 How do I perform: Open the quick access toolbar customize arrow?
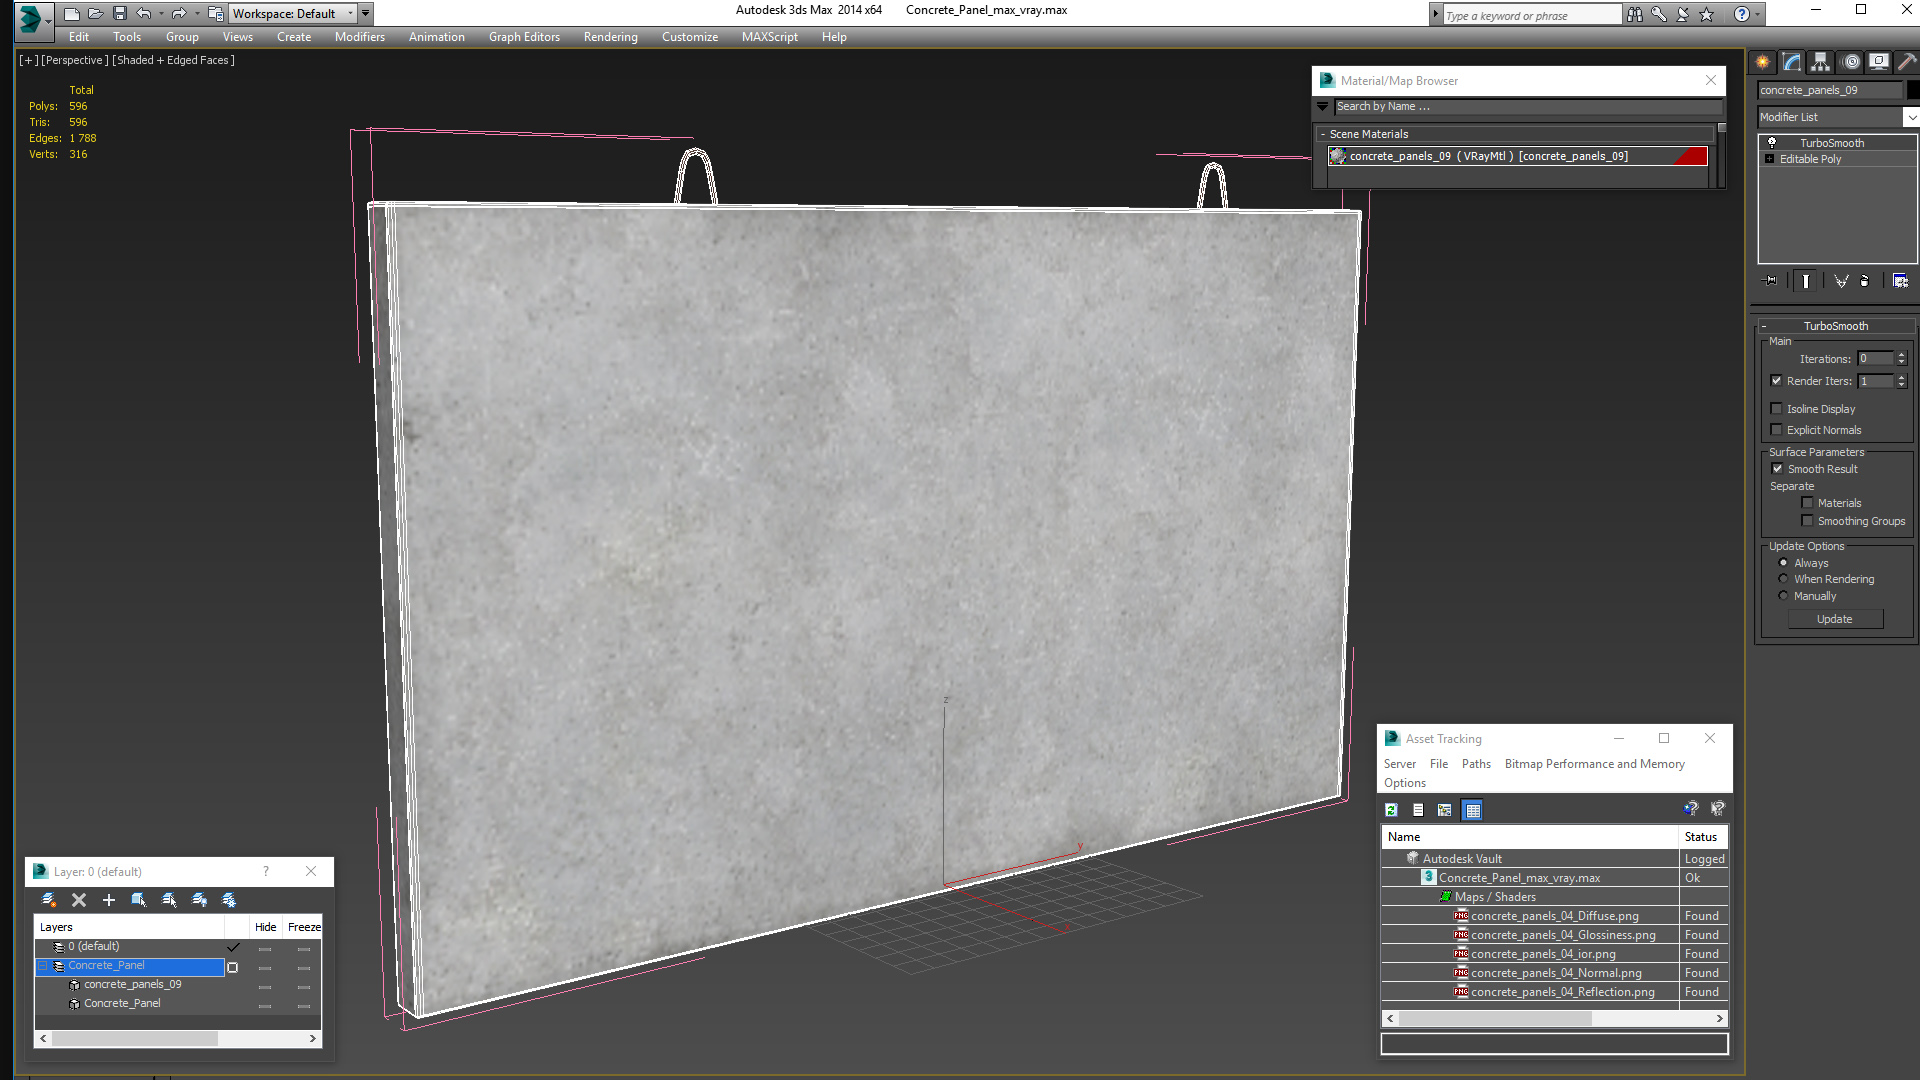pyautogui.click(x=366, y=14)
